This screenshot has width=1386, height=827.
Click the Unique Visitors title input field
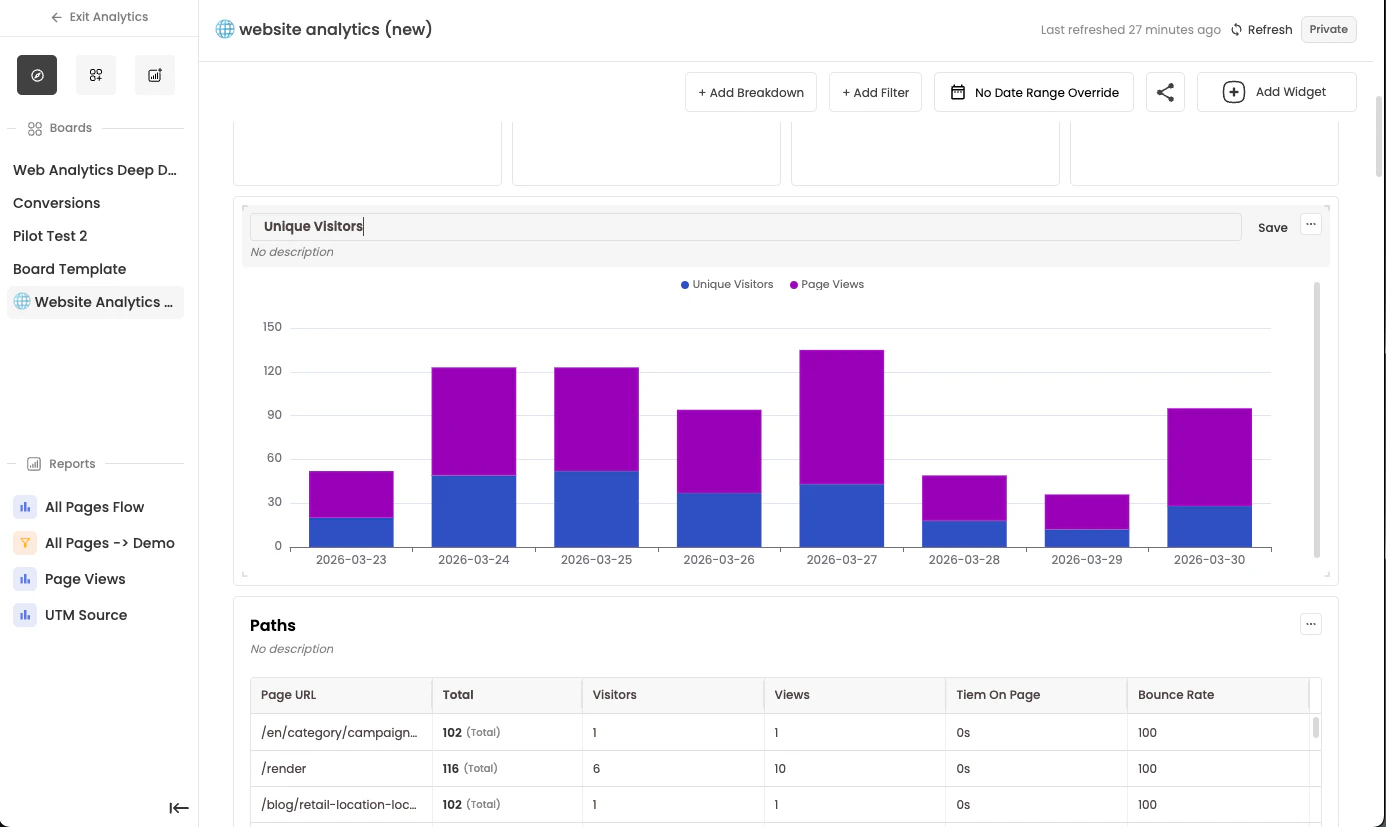745,227
